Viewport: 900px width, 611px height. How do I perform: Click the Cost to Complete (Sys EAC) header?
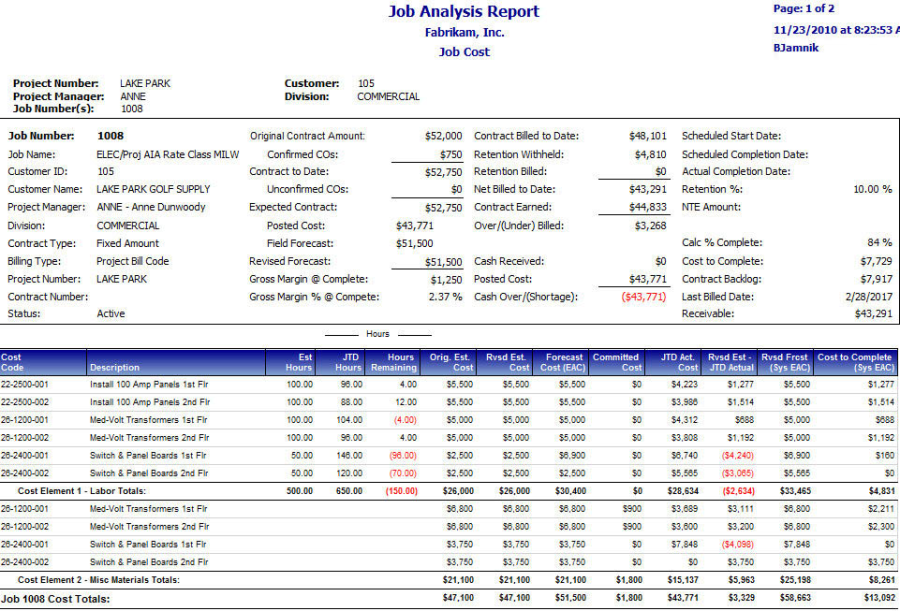tap(855, 362)
